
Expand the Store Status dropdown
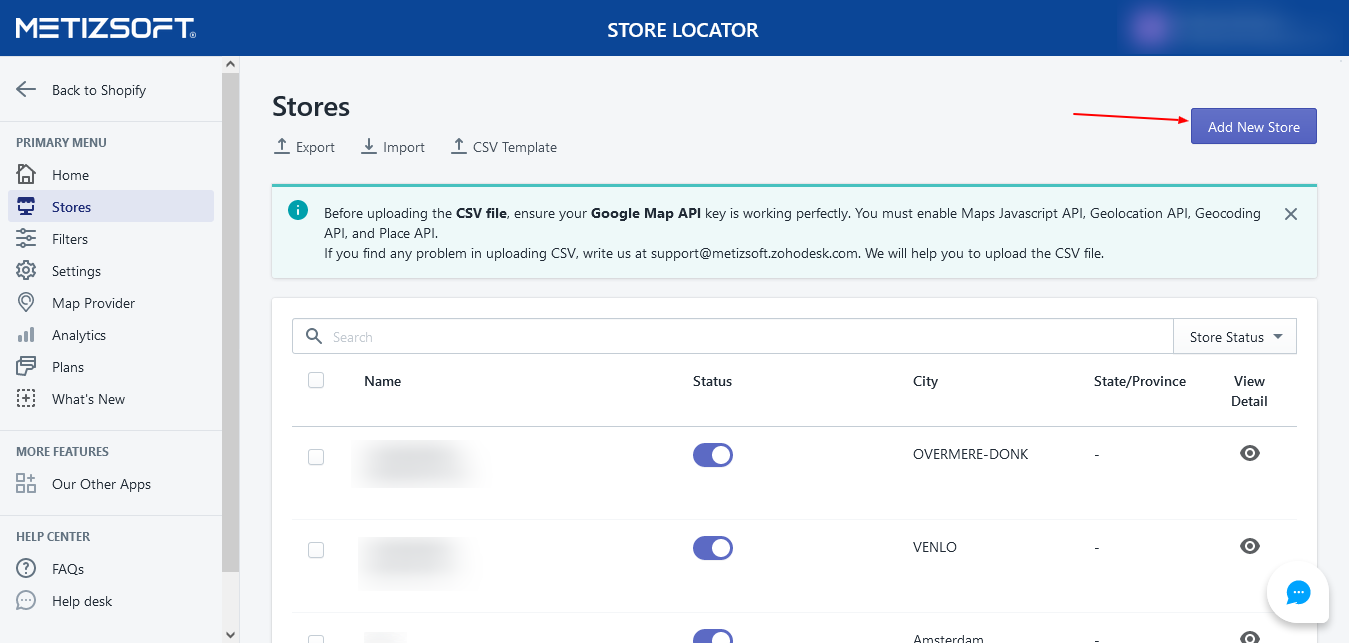(1235, 337)
